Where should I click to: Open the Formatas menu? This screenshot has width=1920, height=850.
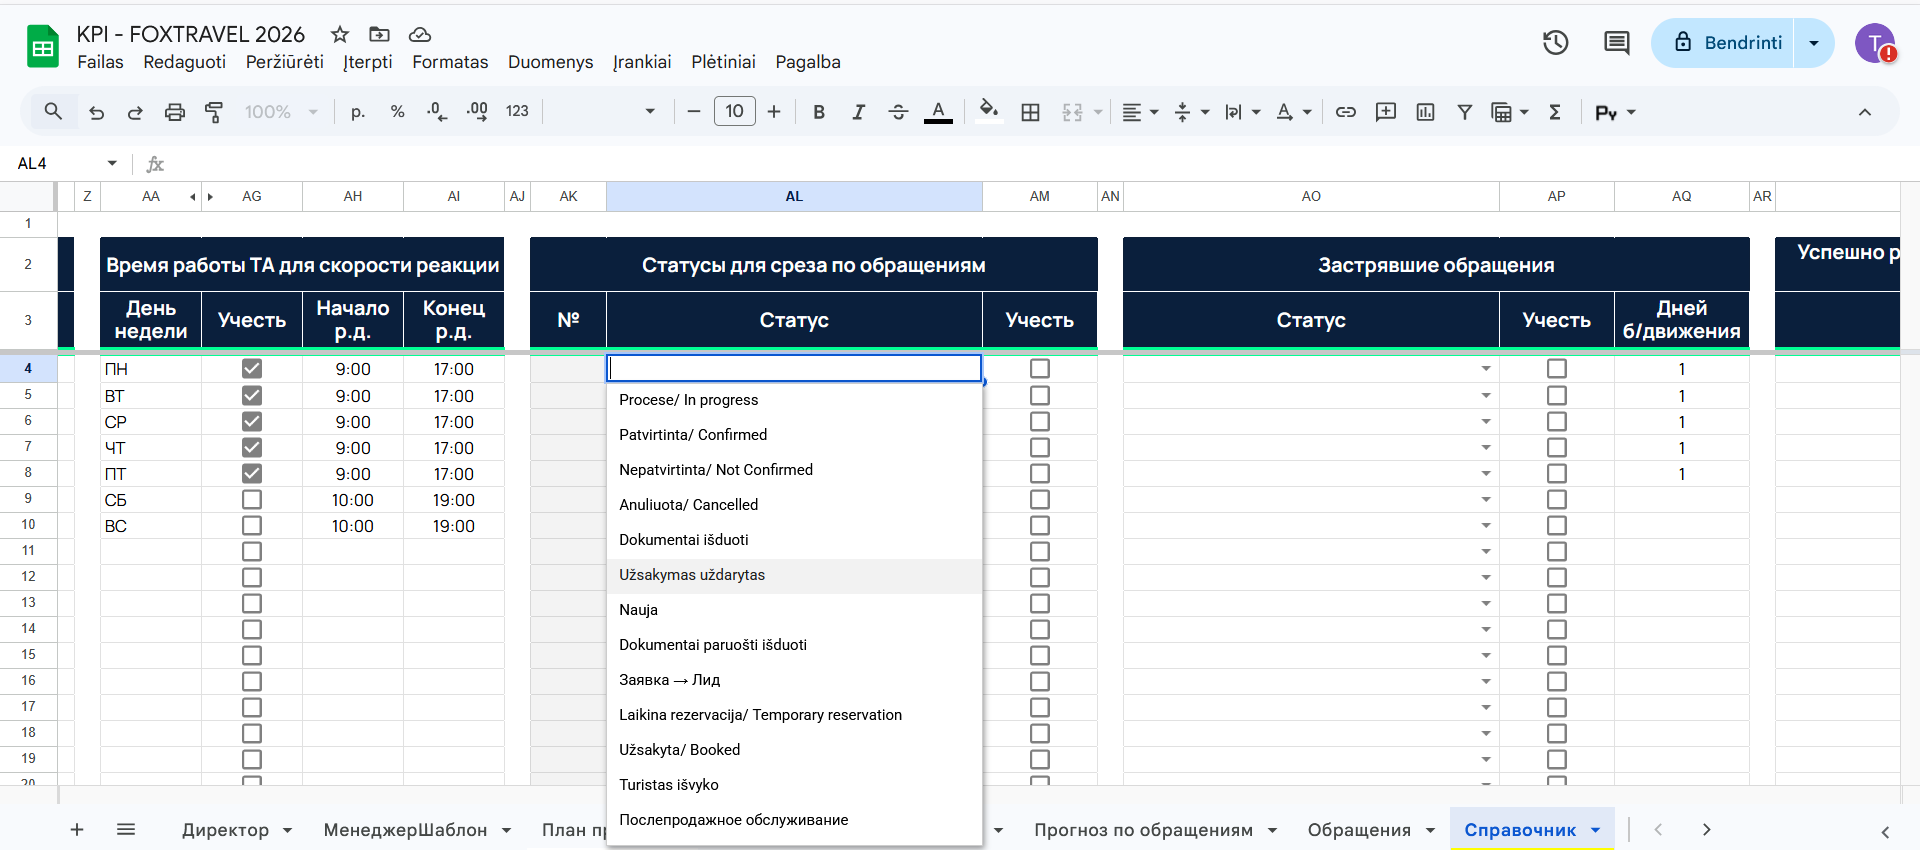tap(450, 62)
